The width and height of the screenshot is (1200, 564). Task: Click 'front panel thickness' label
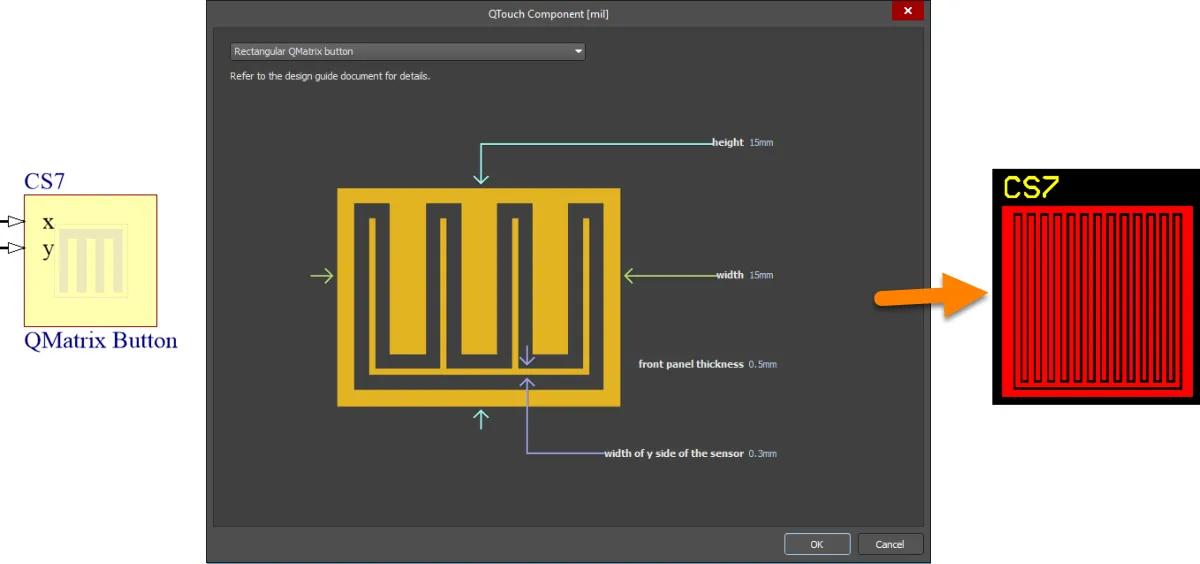(691, 365)
